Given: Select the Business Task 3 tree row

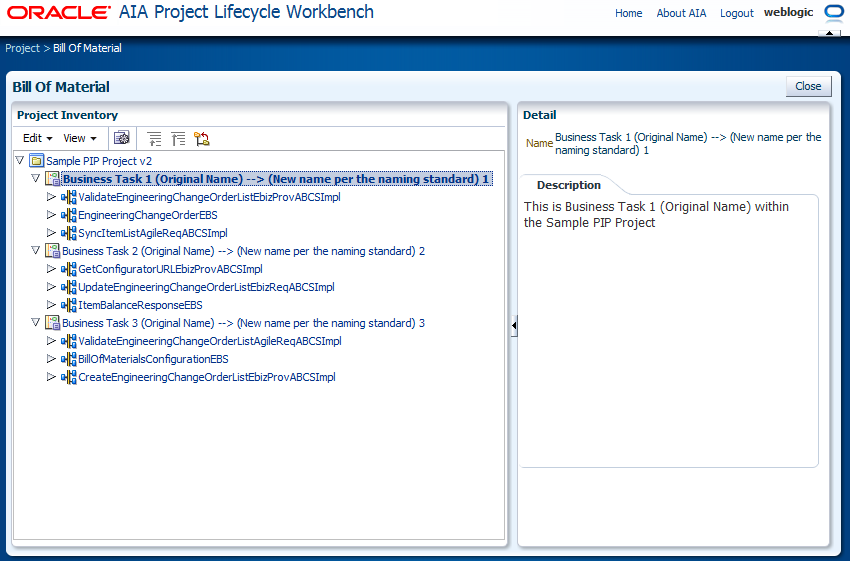Looking at the screenshot, I should click(243, 323).
